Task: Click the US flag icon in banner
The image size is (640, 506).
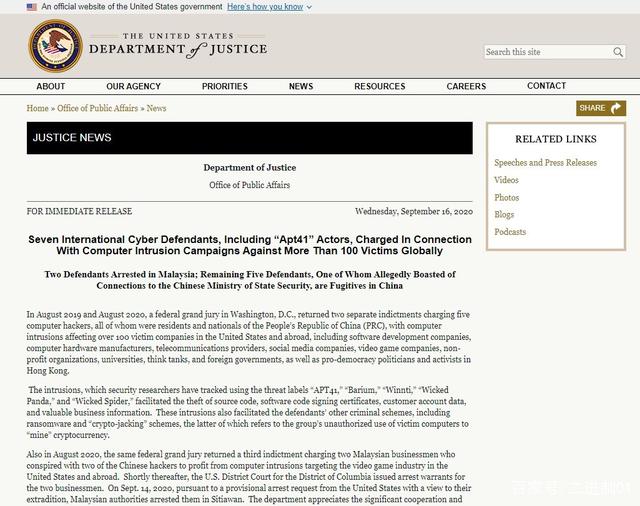Action: (31, 7)
